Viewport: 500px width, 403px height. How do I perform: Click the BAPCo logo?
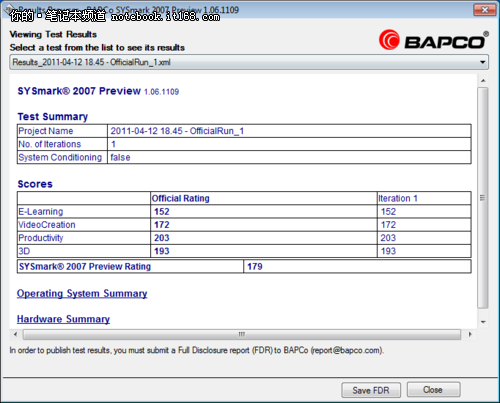433,40
